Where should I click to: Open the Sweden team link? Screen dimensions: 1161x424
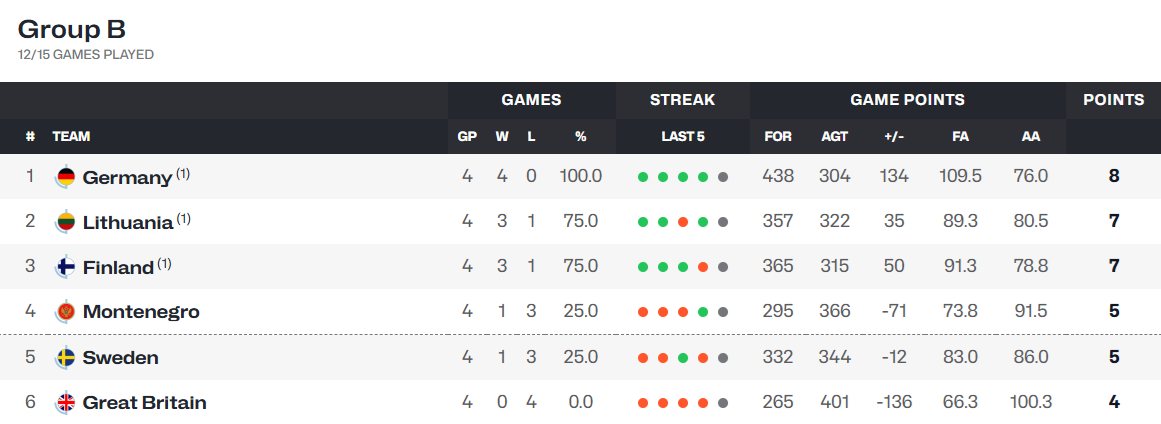tap(121, 358)
